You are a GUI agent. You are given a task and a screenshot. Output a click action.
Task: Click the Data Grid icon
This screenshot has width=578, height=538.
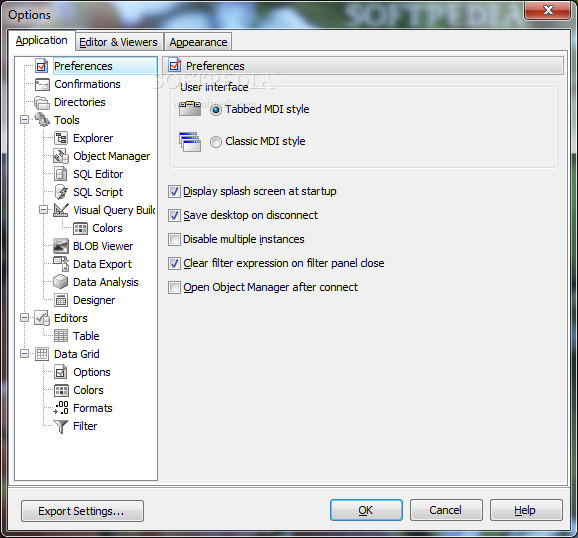[42, 354]
